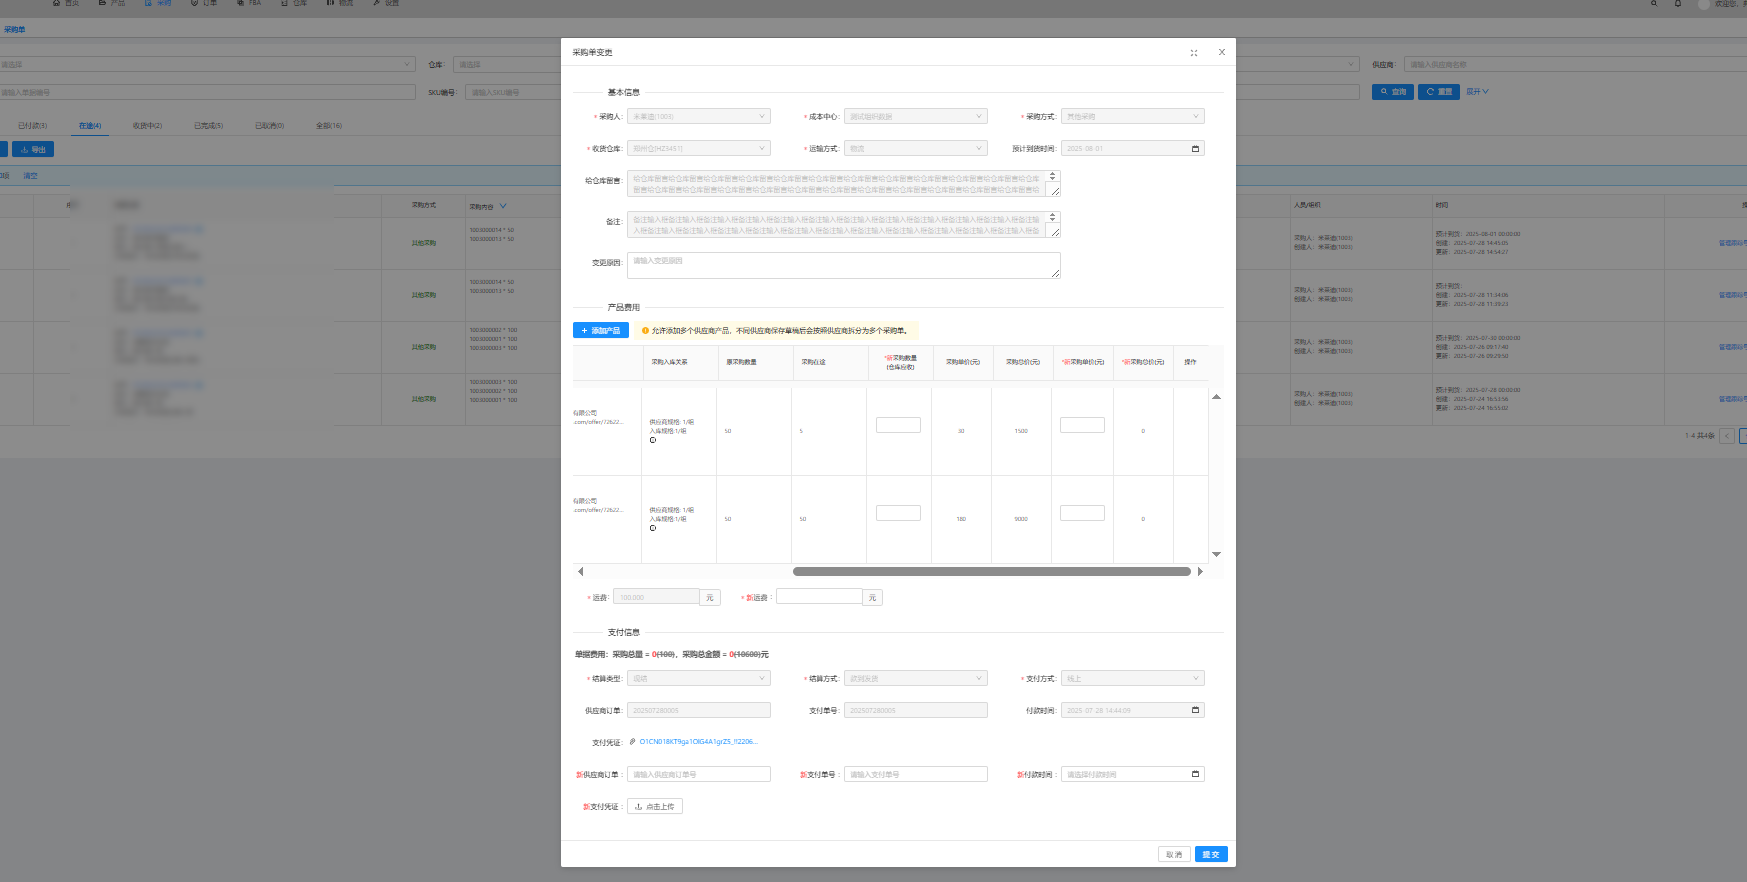Click the 添加产品 button
The image size is (1747, 882).
click(x=600, y=330)
